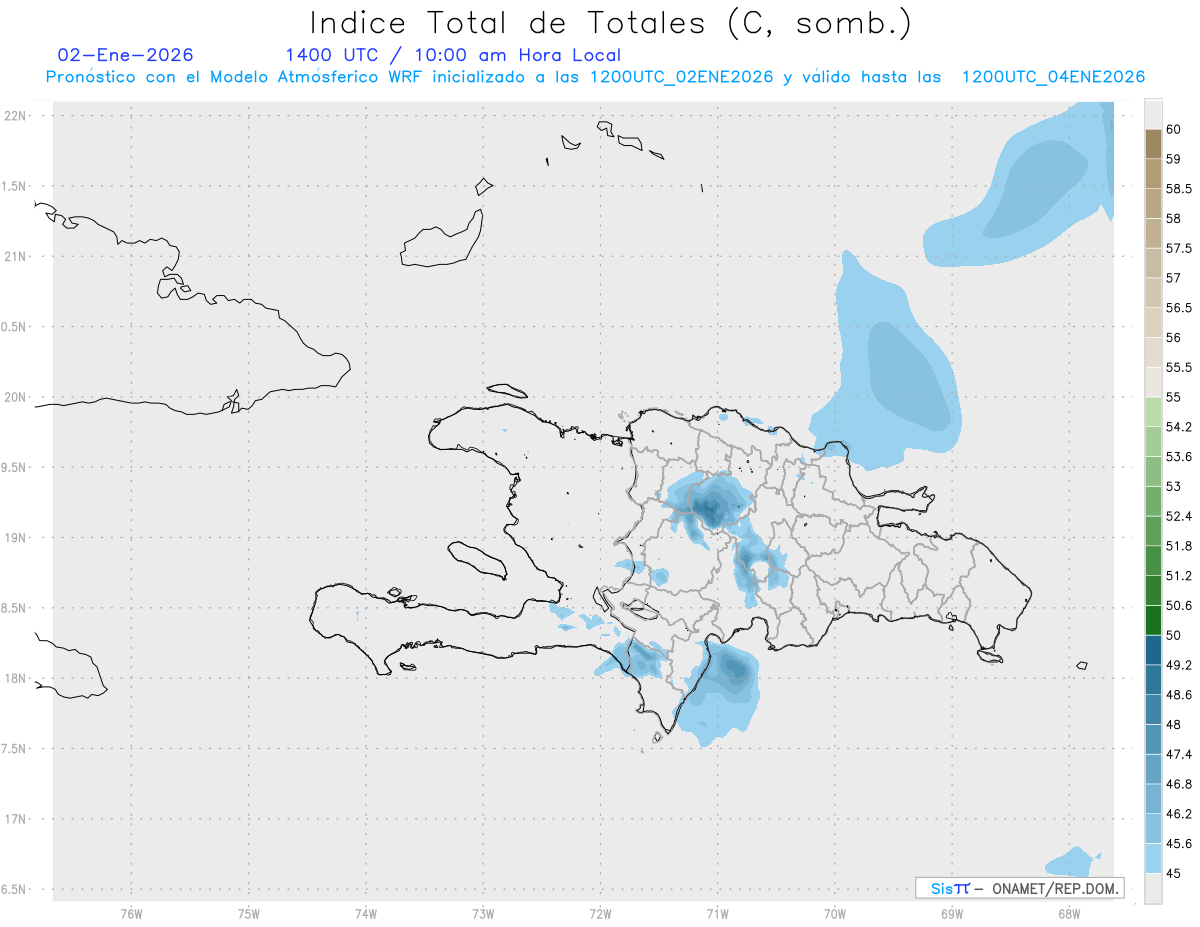Click the '72W' longitude label
This screenshot has height=927, width=1200.
[600, 913]
